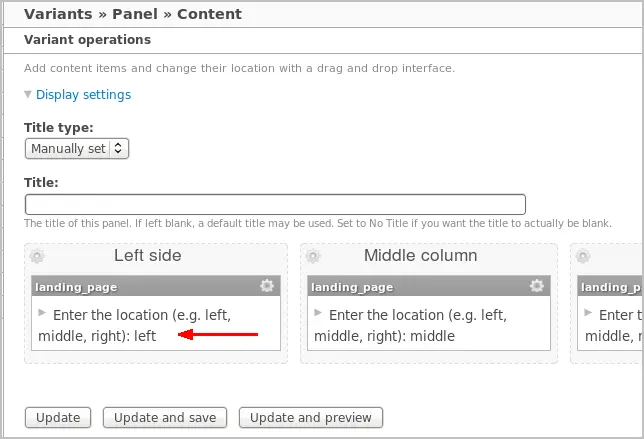
Task: Open the Title type dropdown
Action: pos(77,149)
